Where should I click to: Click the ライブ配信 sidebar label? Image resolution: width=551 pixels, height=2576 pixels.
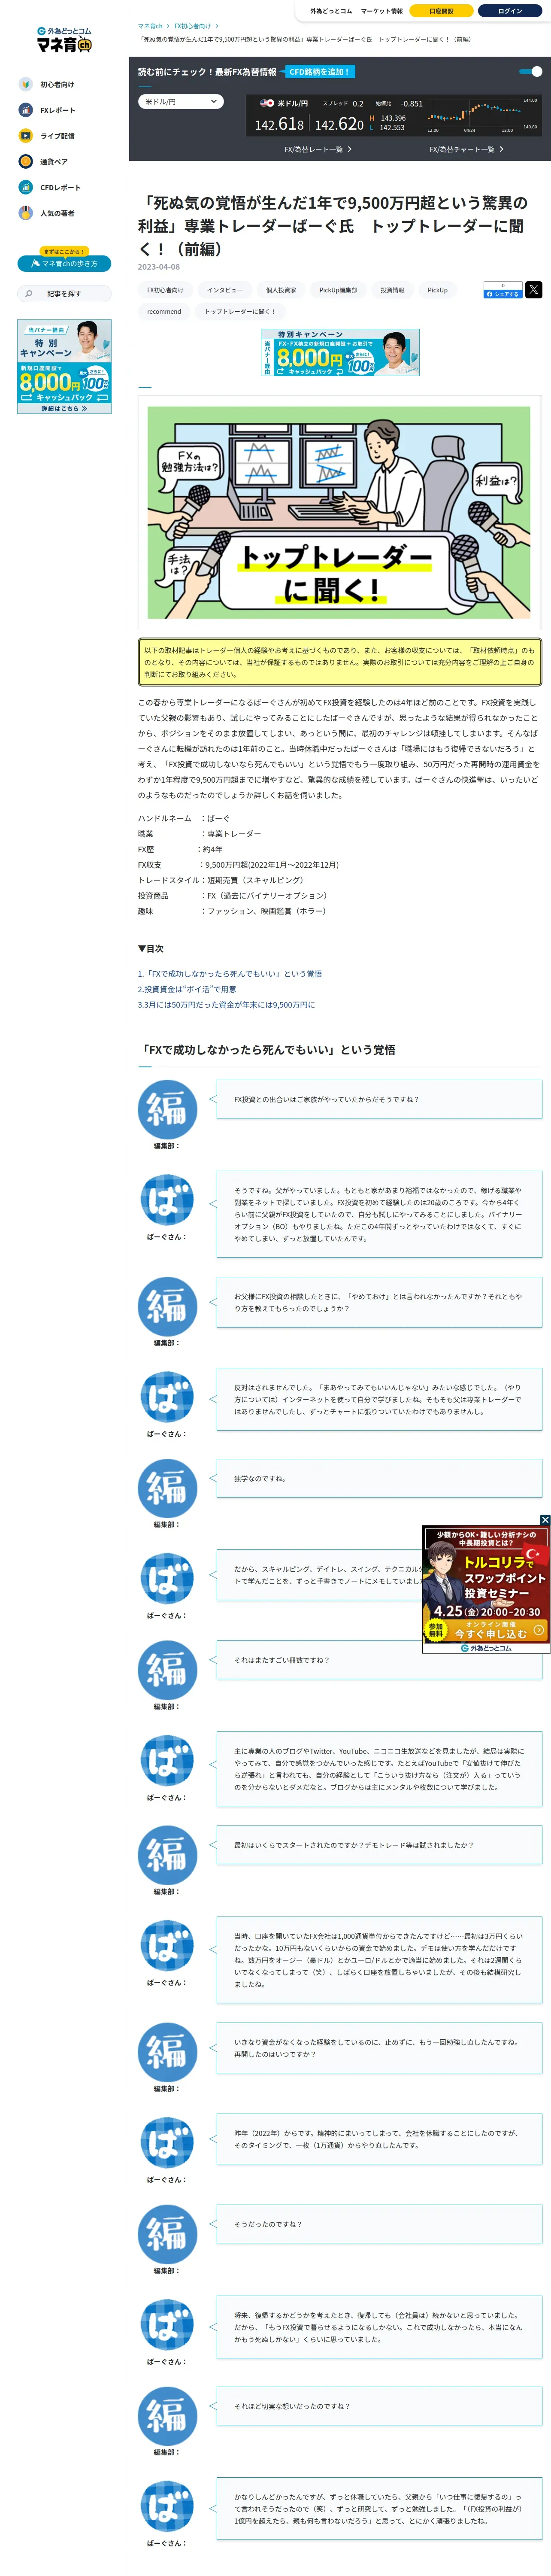pyautogui.click(x=57, y=136)
